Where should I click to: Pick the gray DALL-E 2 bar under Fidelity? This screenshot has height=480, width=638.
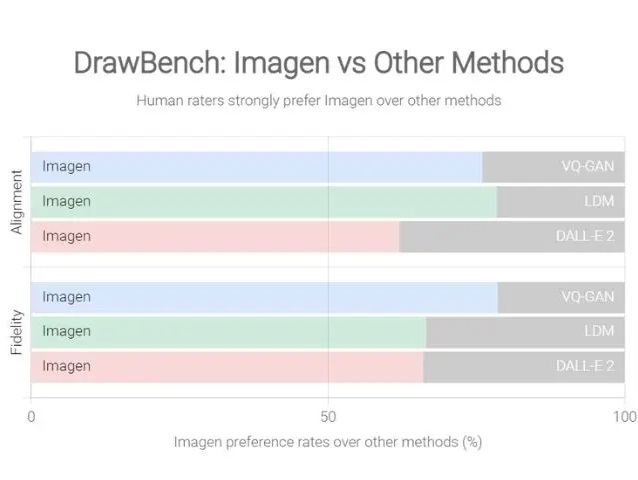(523, 366)
